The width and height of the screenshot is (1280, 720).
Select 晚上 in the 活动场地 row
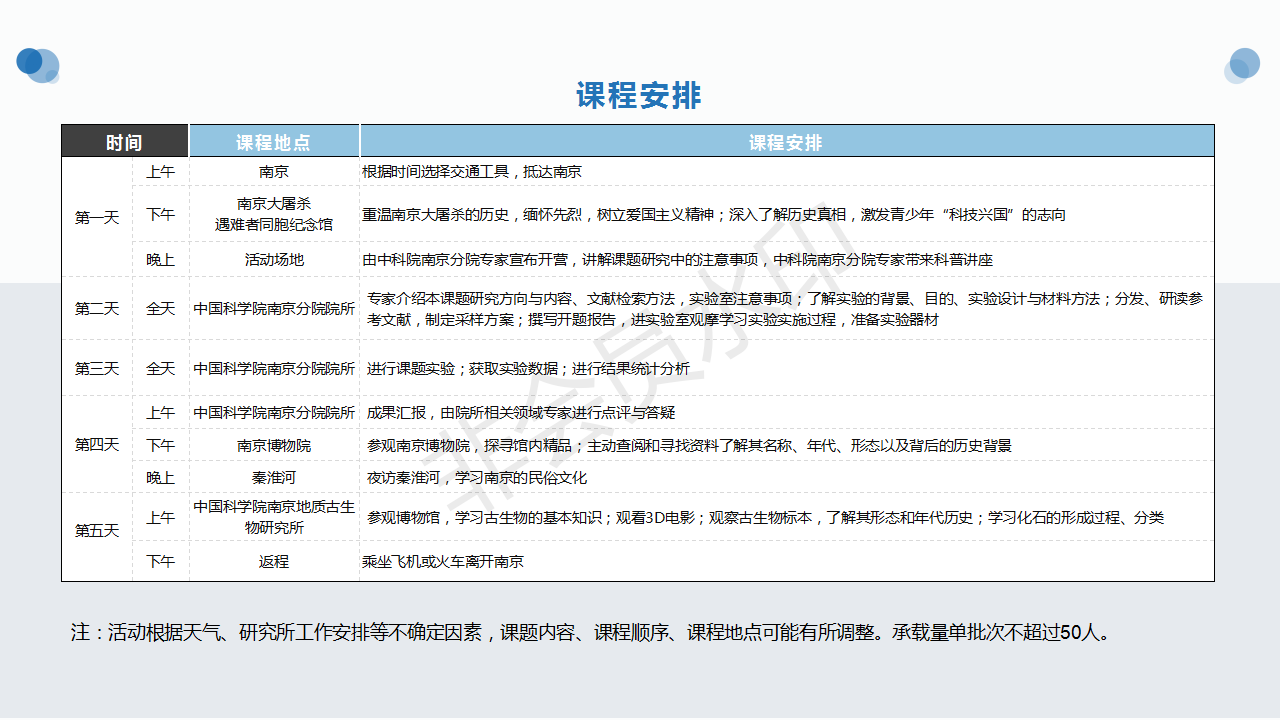161,260
